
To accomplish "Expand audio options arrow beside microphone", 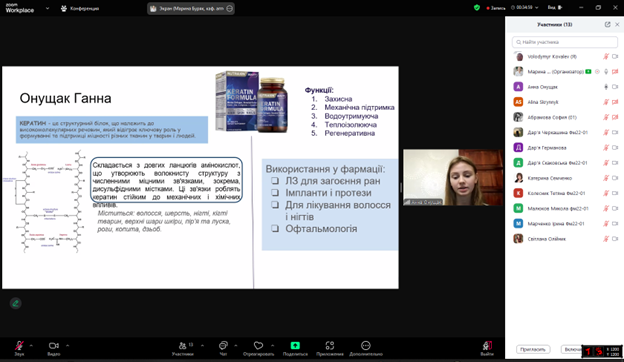I will [31, 345].
